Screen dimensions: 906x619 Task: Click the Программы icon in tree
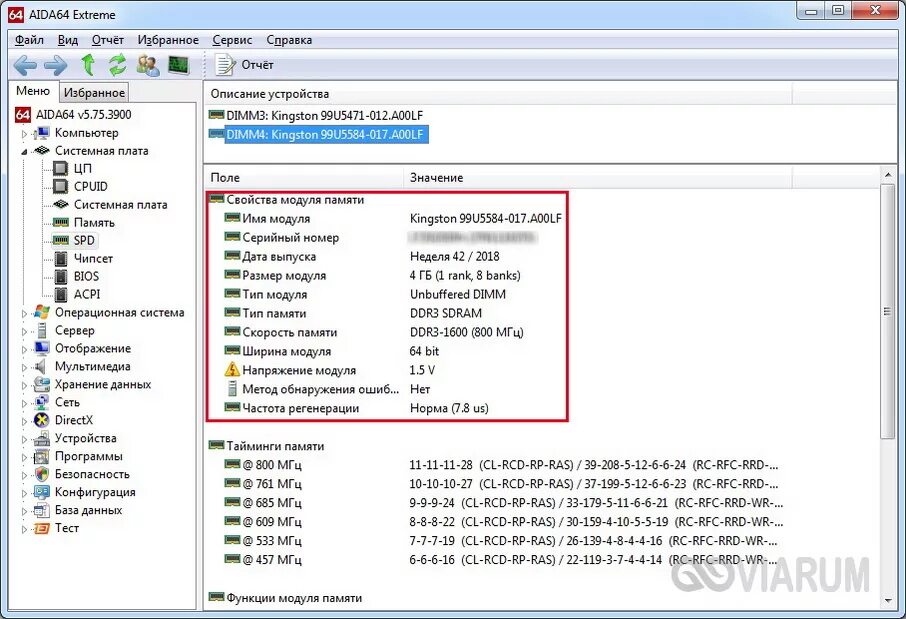(x=42, y=457)
